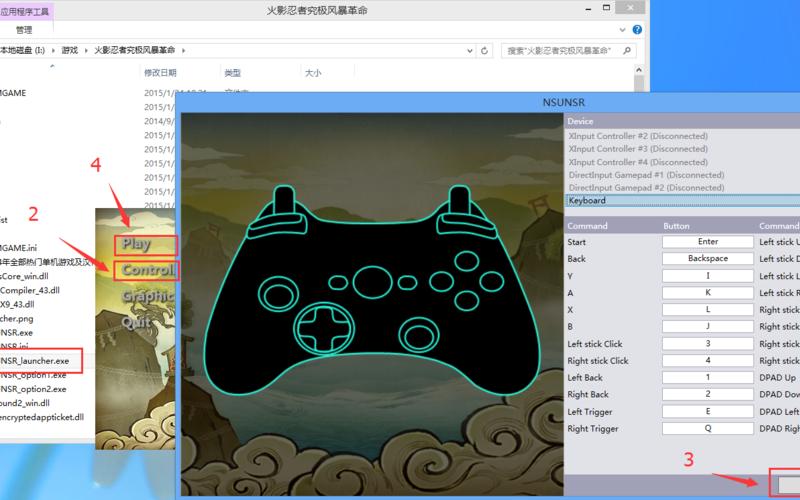Open the 管理 ribbon tab
Screen dimensions: 800x500
coord(24,30)
